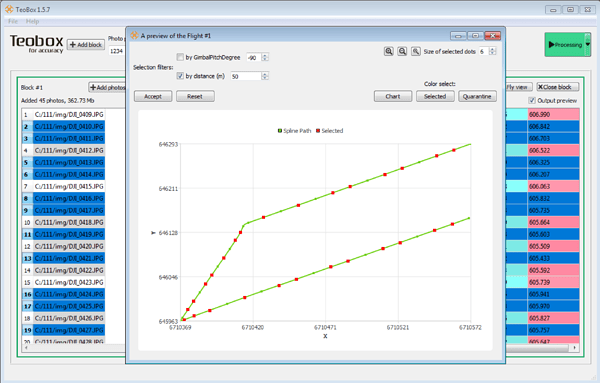Click the 605.827 value cell
600x383 pixels.
(553, 318)
